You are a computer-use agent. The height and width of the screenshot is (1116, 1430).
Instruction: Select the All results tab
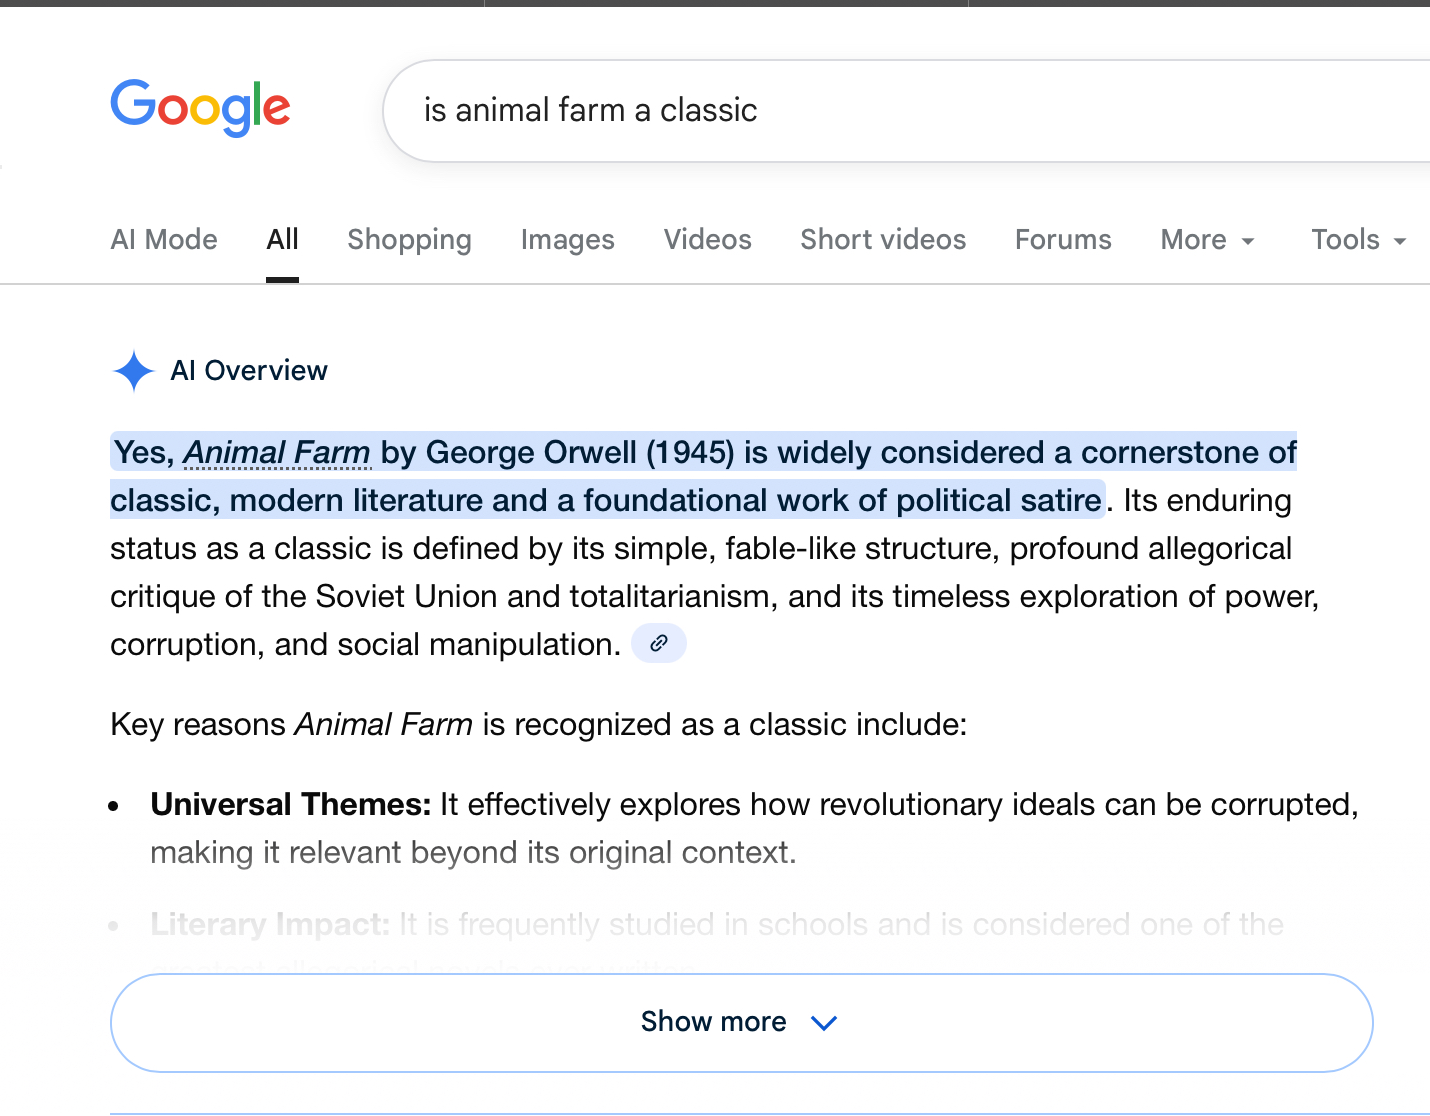tap(282, 240)
